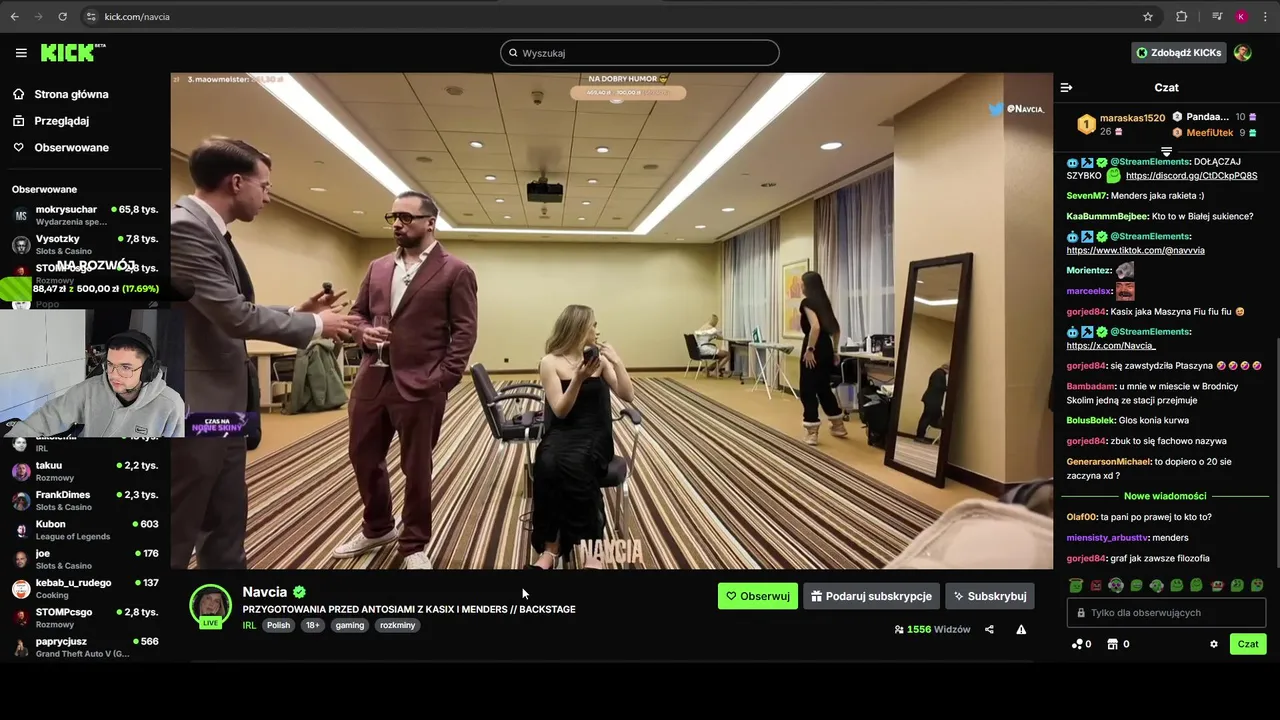Open site information icon in the address bar

tap(91, 17)
